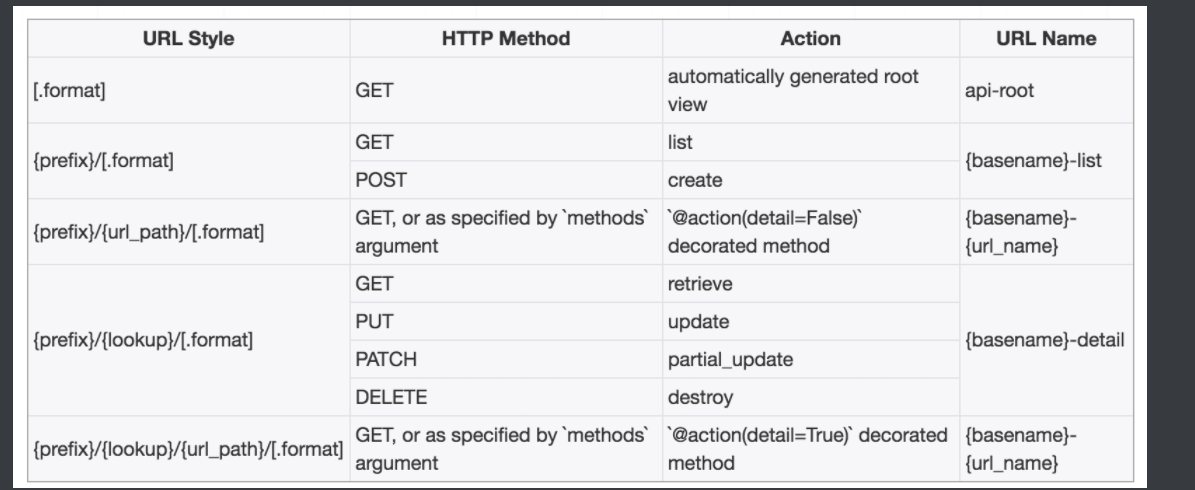Click the {prefix}/{url_path}/[.format] cell

coord(149,232)
